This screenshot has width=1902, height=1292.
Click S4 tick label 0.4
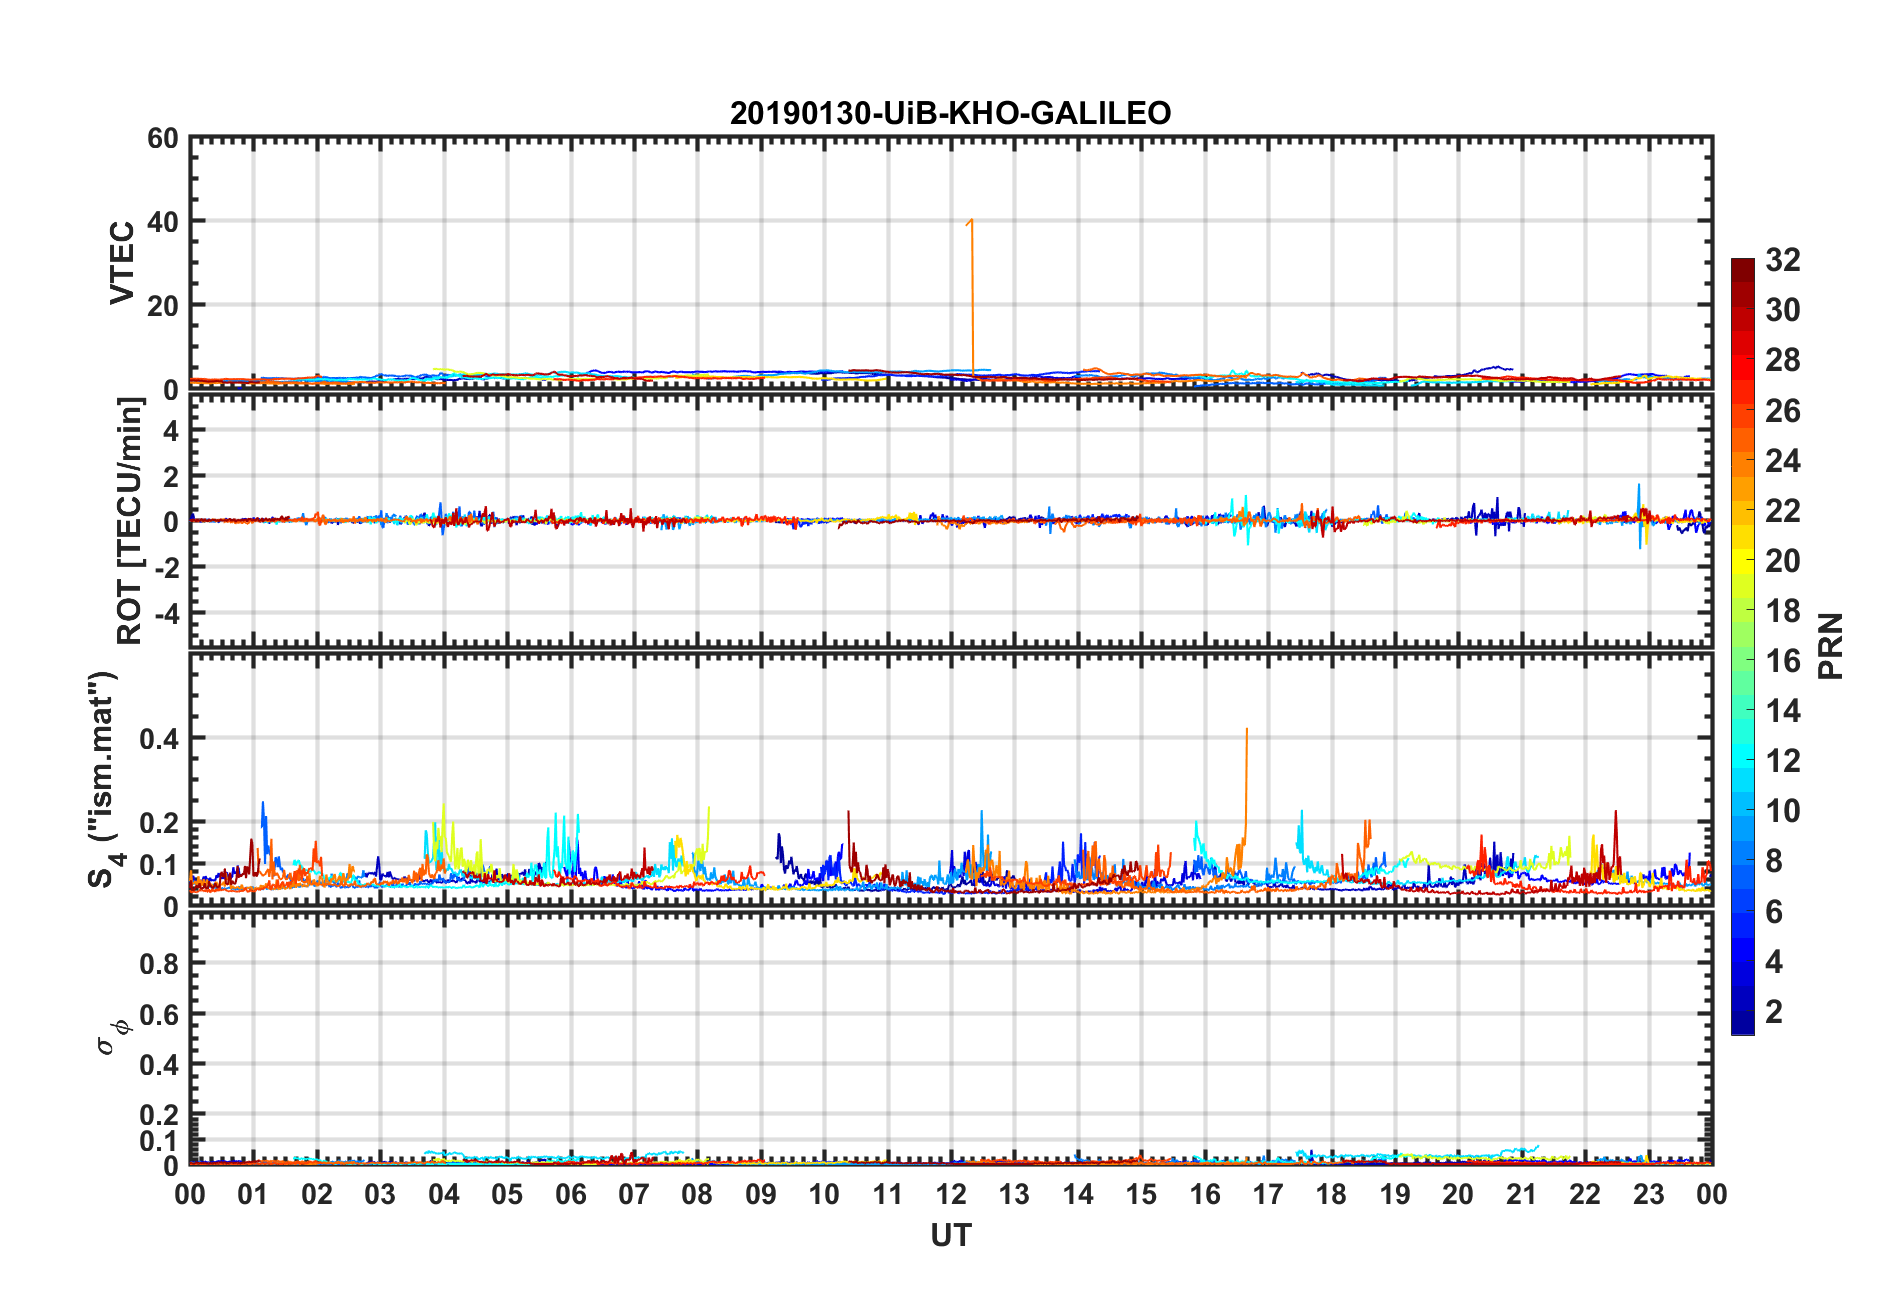159,739
